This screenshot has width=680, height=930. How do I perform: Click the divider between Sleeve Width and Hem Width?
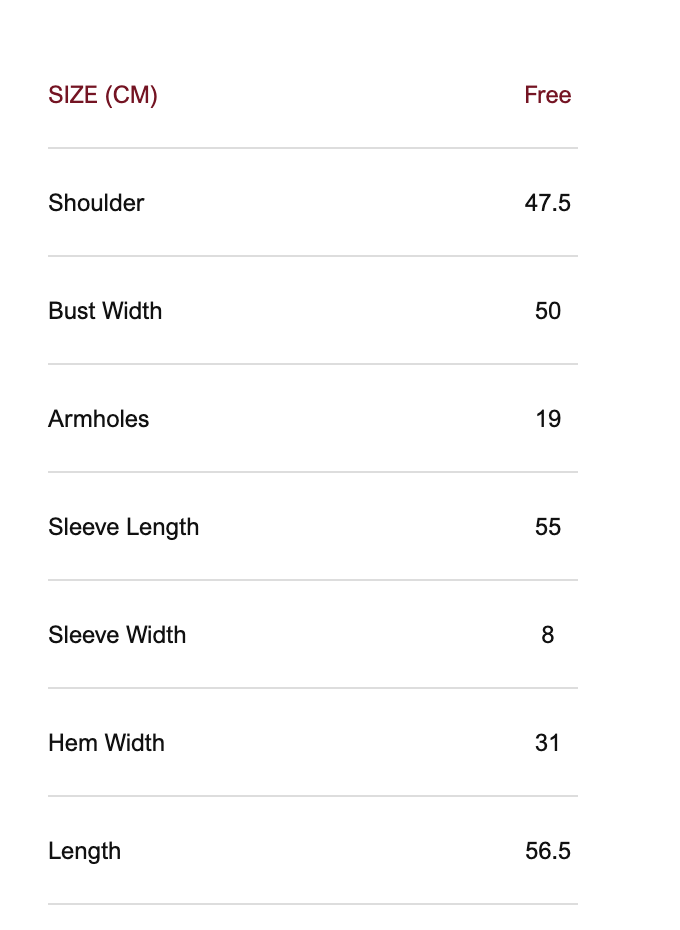coord(312,688)
